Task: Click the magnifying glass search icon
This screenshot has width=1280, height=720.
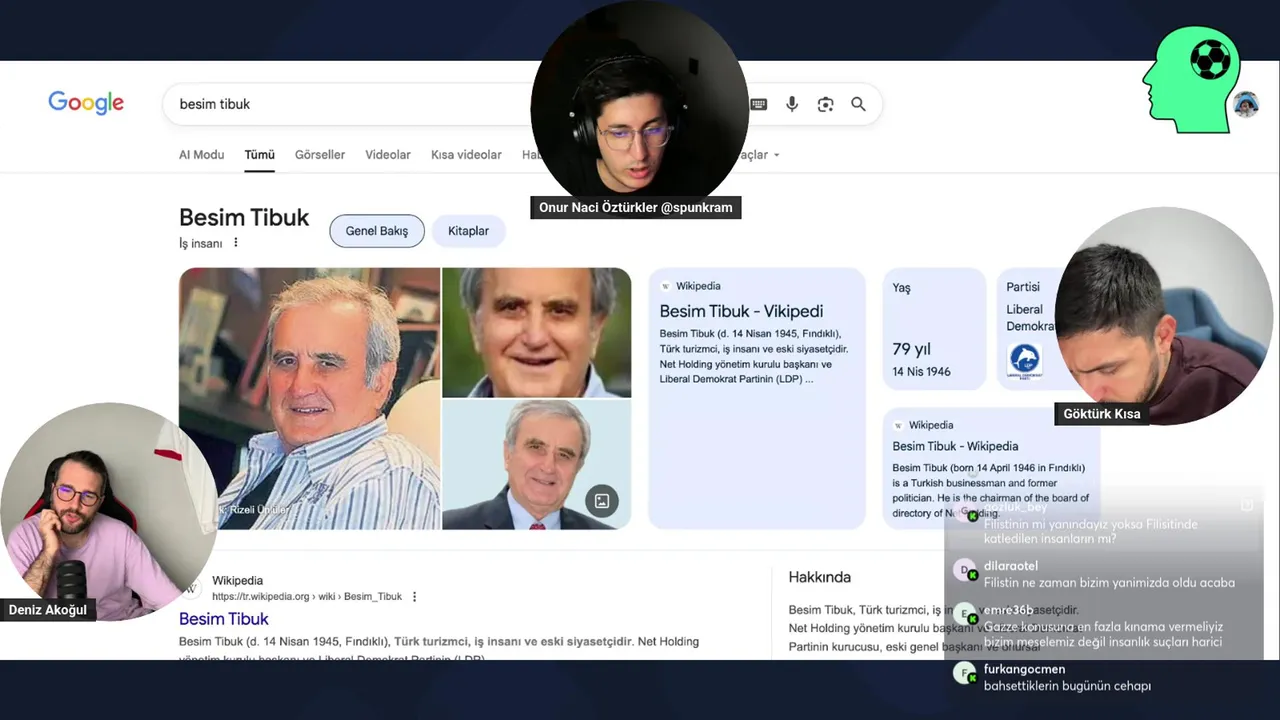Action: pyautogui.click(x=858, y=104)
